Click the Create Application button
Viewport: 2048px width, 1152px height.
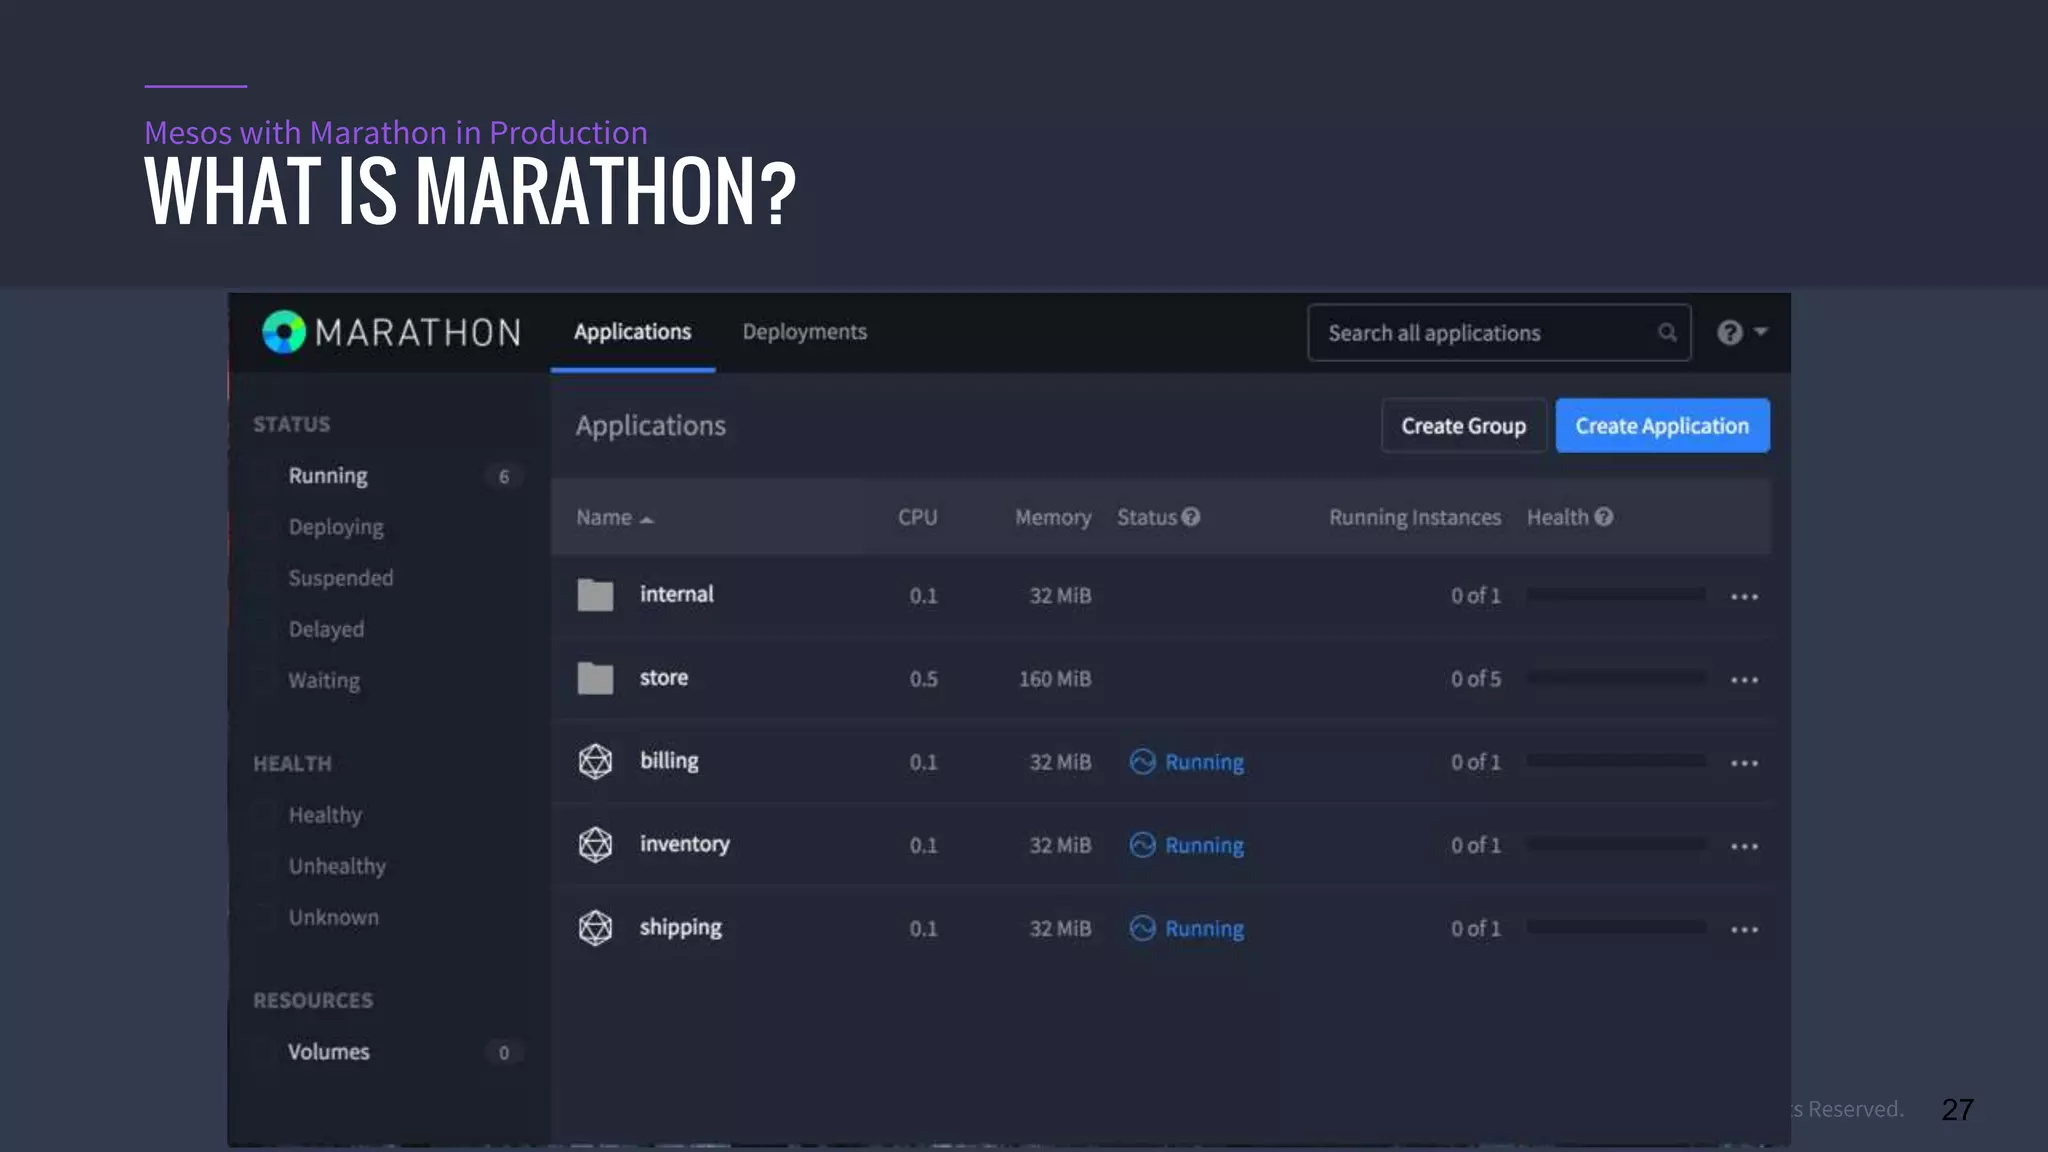(x=1662, y=426)
